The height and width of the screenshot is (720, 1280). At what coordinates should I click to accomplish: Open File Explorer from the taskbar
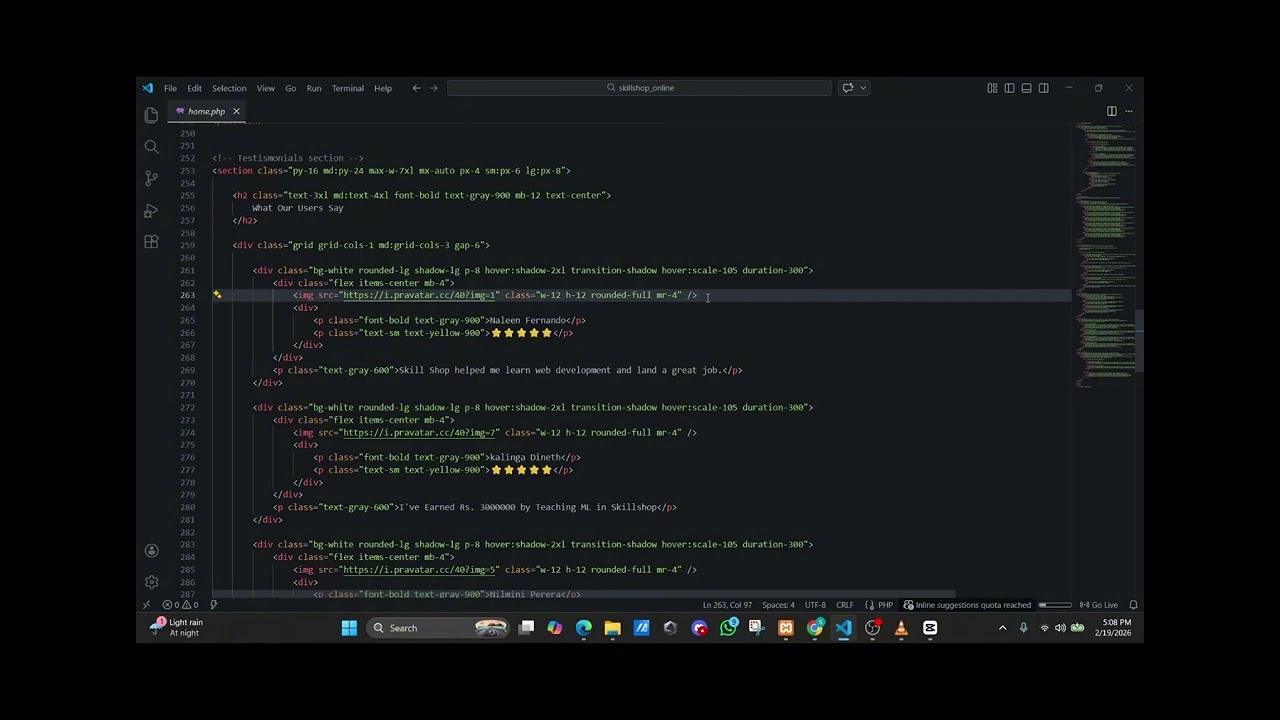point(613,628)
